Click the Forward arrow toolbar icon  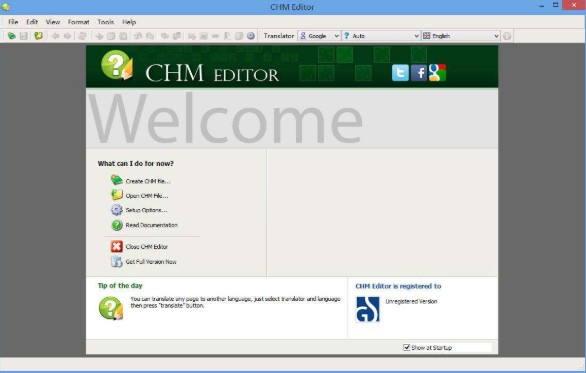pyautogui.click(x=67, y=36)
